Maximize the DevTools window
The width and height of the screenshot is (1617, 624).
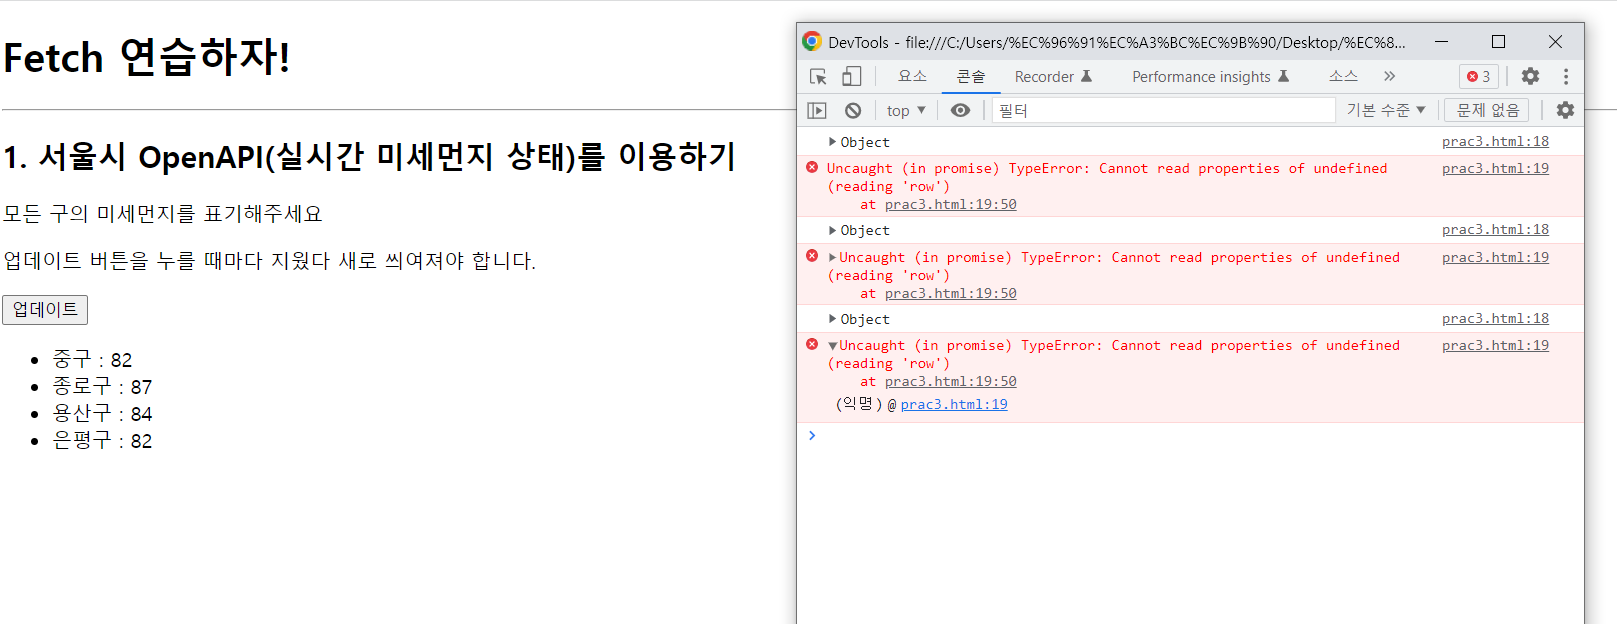[1498, 41]
